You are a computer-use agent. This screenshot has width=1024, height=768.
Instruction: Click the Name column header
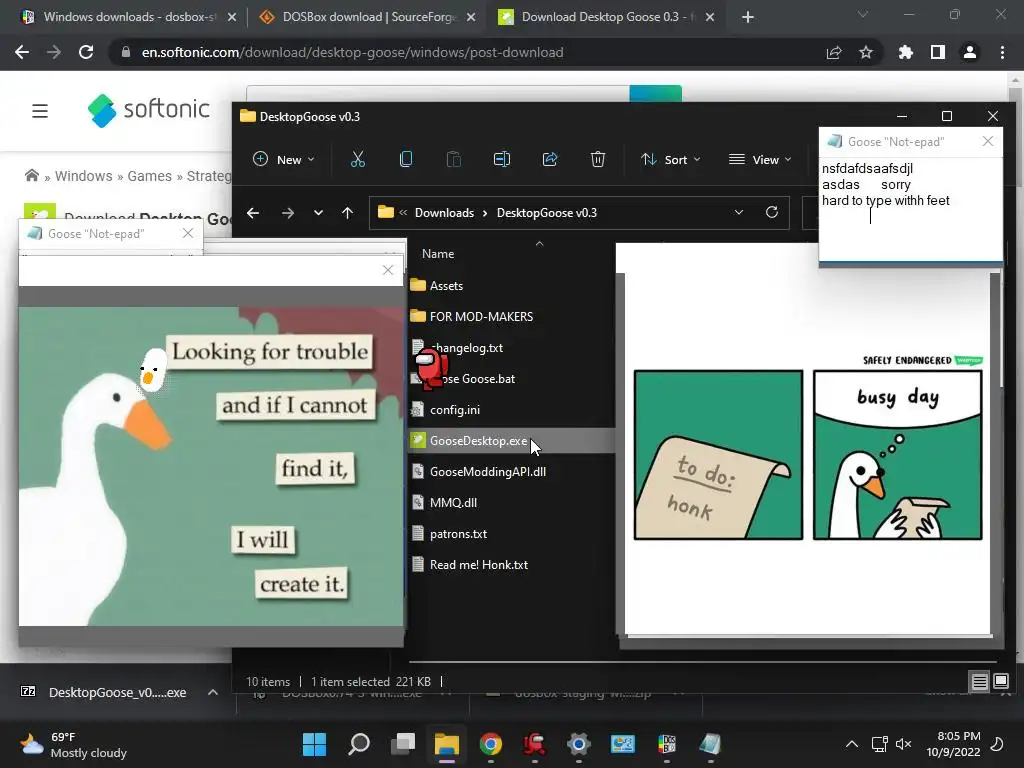pyautogui.click(x=438, y=253)
